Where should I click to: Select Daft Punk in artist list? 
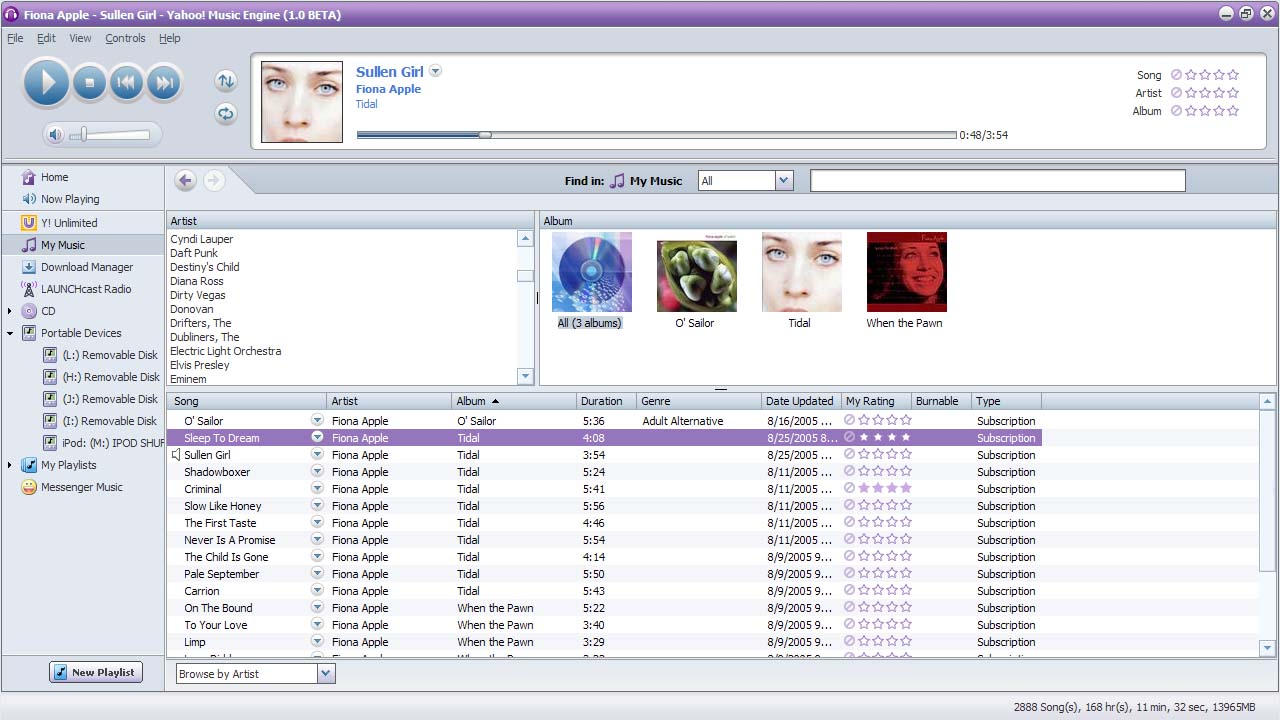(x=194, y=253)
